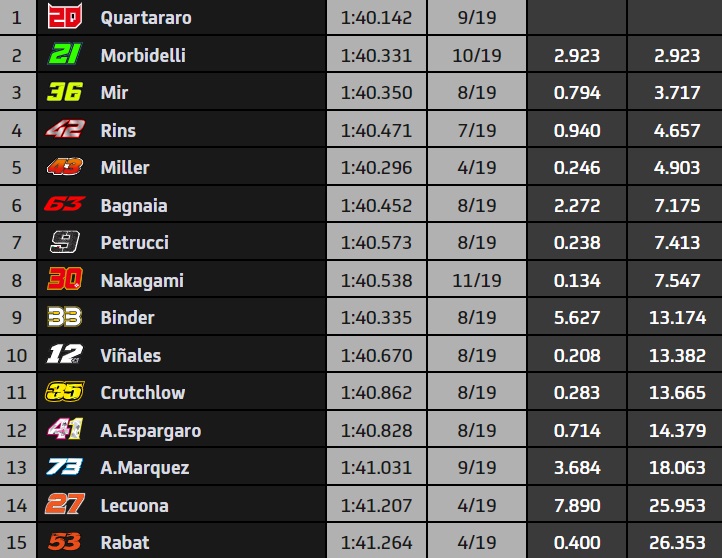
Task: Open rider name Rabat
Action: (x=125, y=542)
